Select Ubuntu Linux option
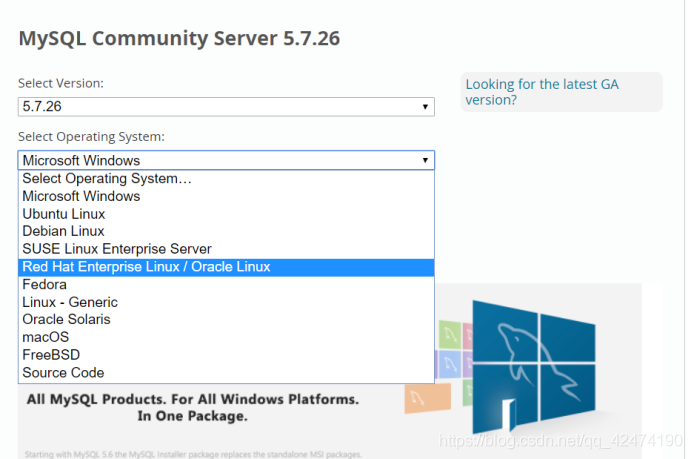Image resolution: width=692 pixels, height=459 pixels. pyautogui.click(x=226, y=214)
